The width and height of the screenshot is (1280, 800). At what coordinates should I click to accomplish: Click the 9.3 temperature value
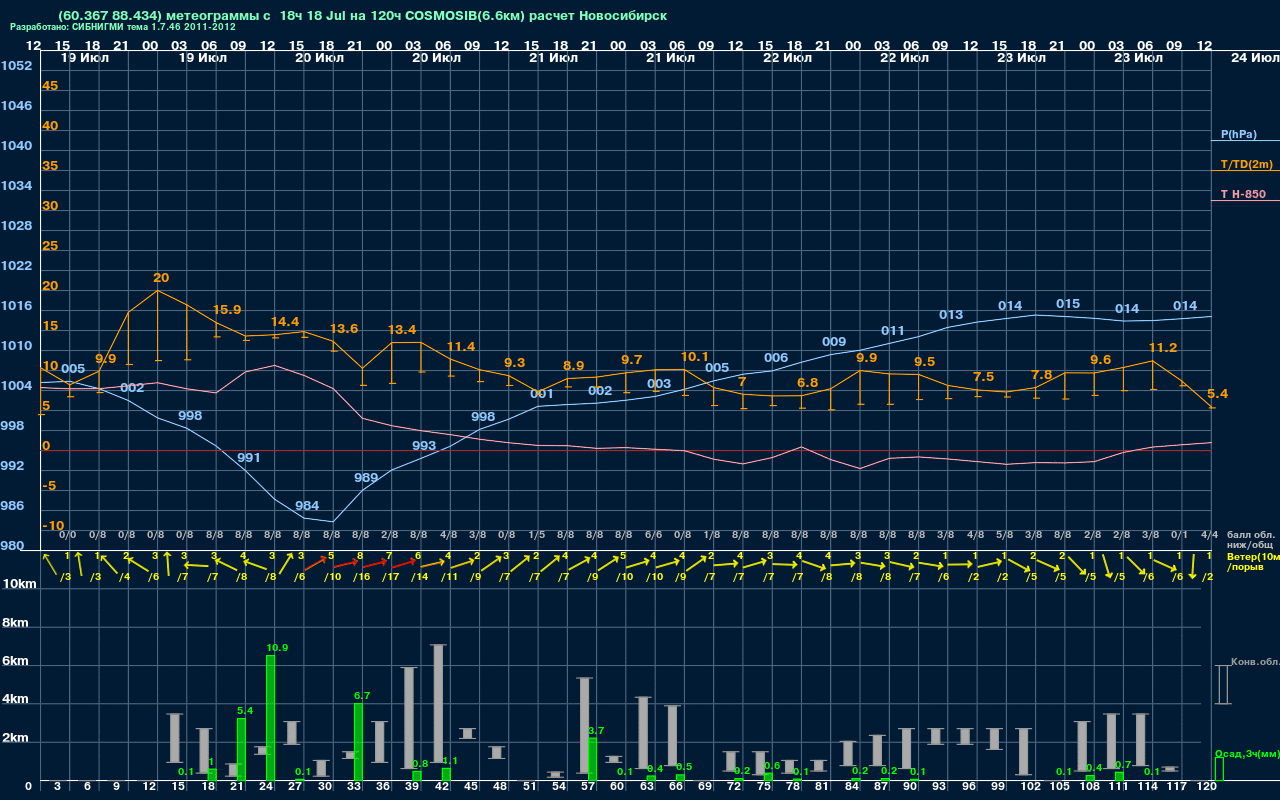tap(514, 363)
